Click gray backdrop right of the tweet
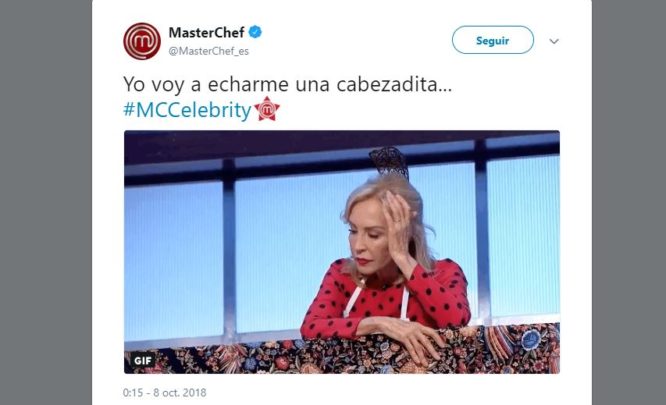The height and width of the screenshot is (405, 666). pyautogui.click(x=629, y=202)
